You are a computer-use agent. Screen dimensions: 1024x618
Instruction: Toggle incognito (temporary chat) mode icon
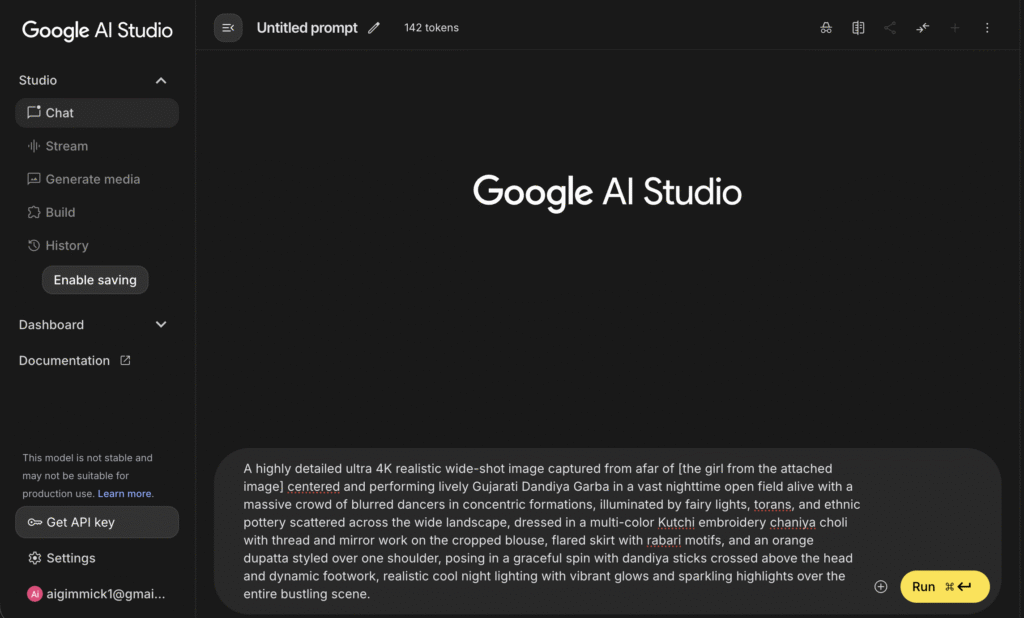point(825,28)
